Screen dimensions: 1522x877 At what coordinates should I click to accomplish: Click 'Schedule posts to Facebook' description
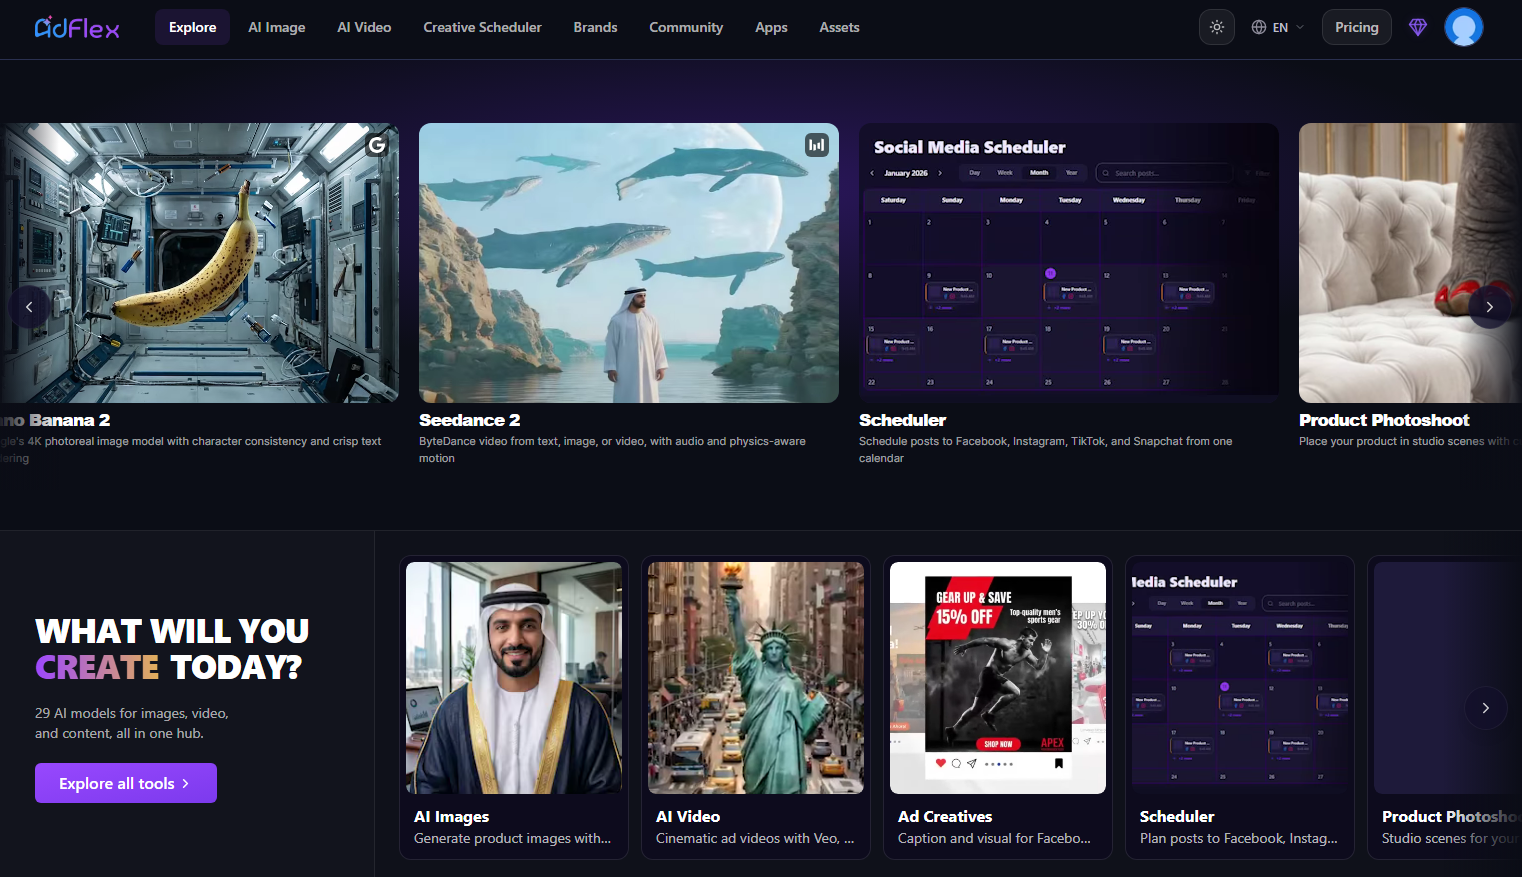[1045, 449]
